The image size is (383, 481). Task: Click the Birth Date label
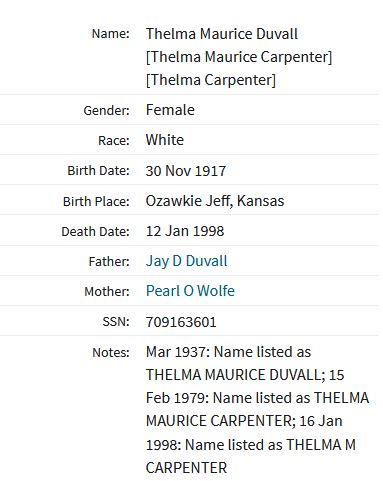pyautogui.click(x=98, y=171)
